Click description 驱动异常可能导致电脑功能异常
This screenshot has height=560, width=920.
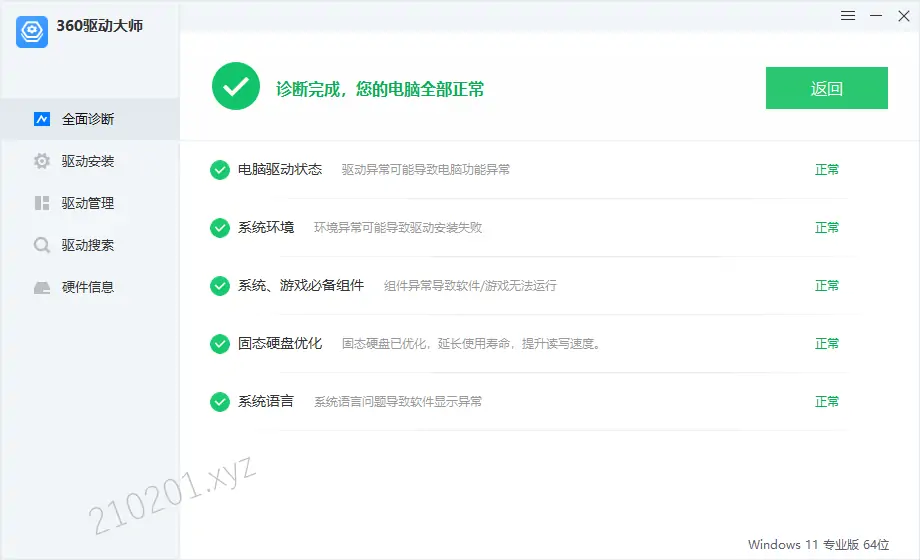426,170
